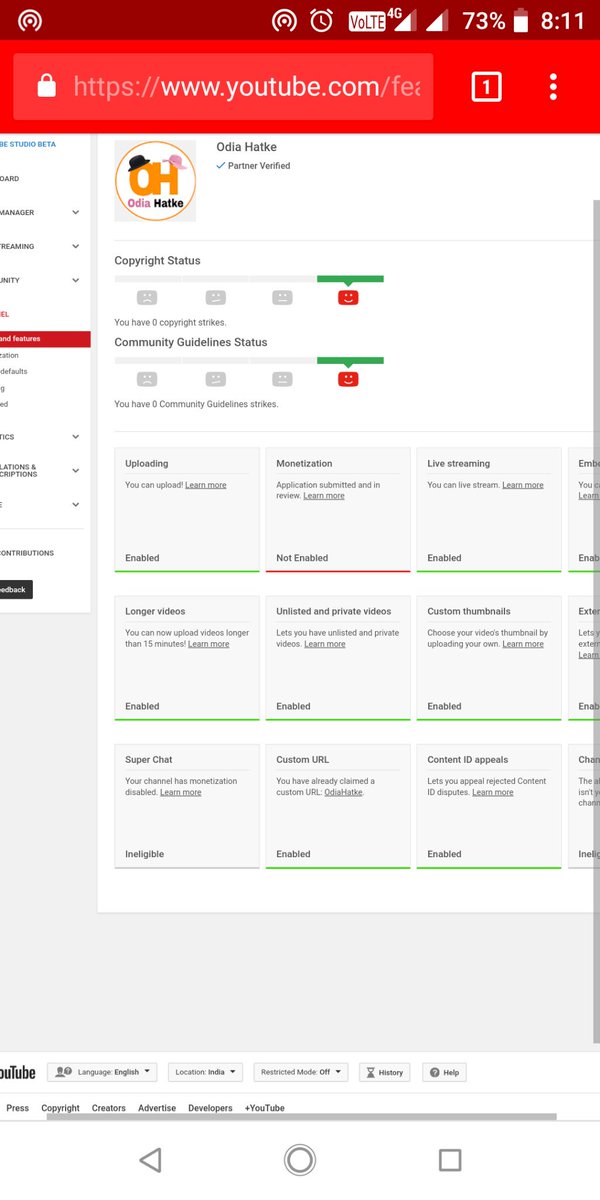The width and height of the screenshot is (600, 1200).
Task: Click the Copyright Status green progress bar
Action: coord(350,279)
